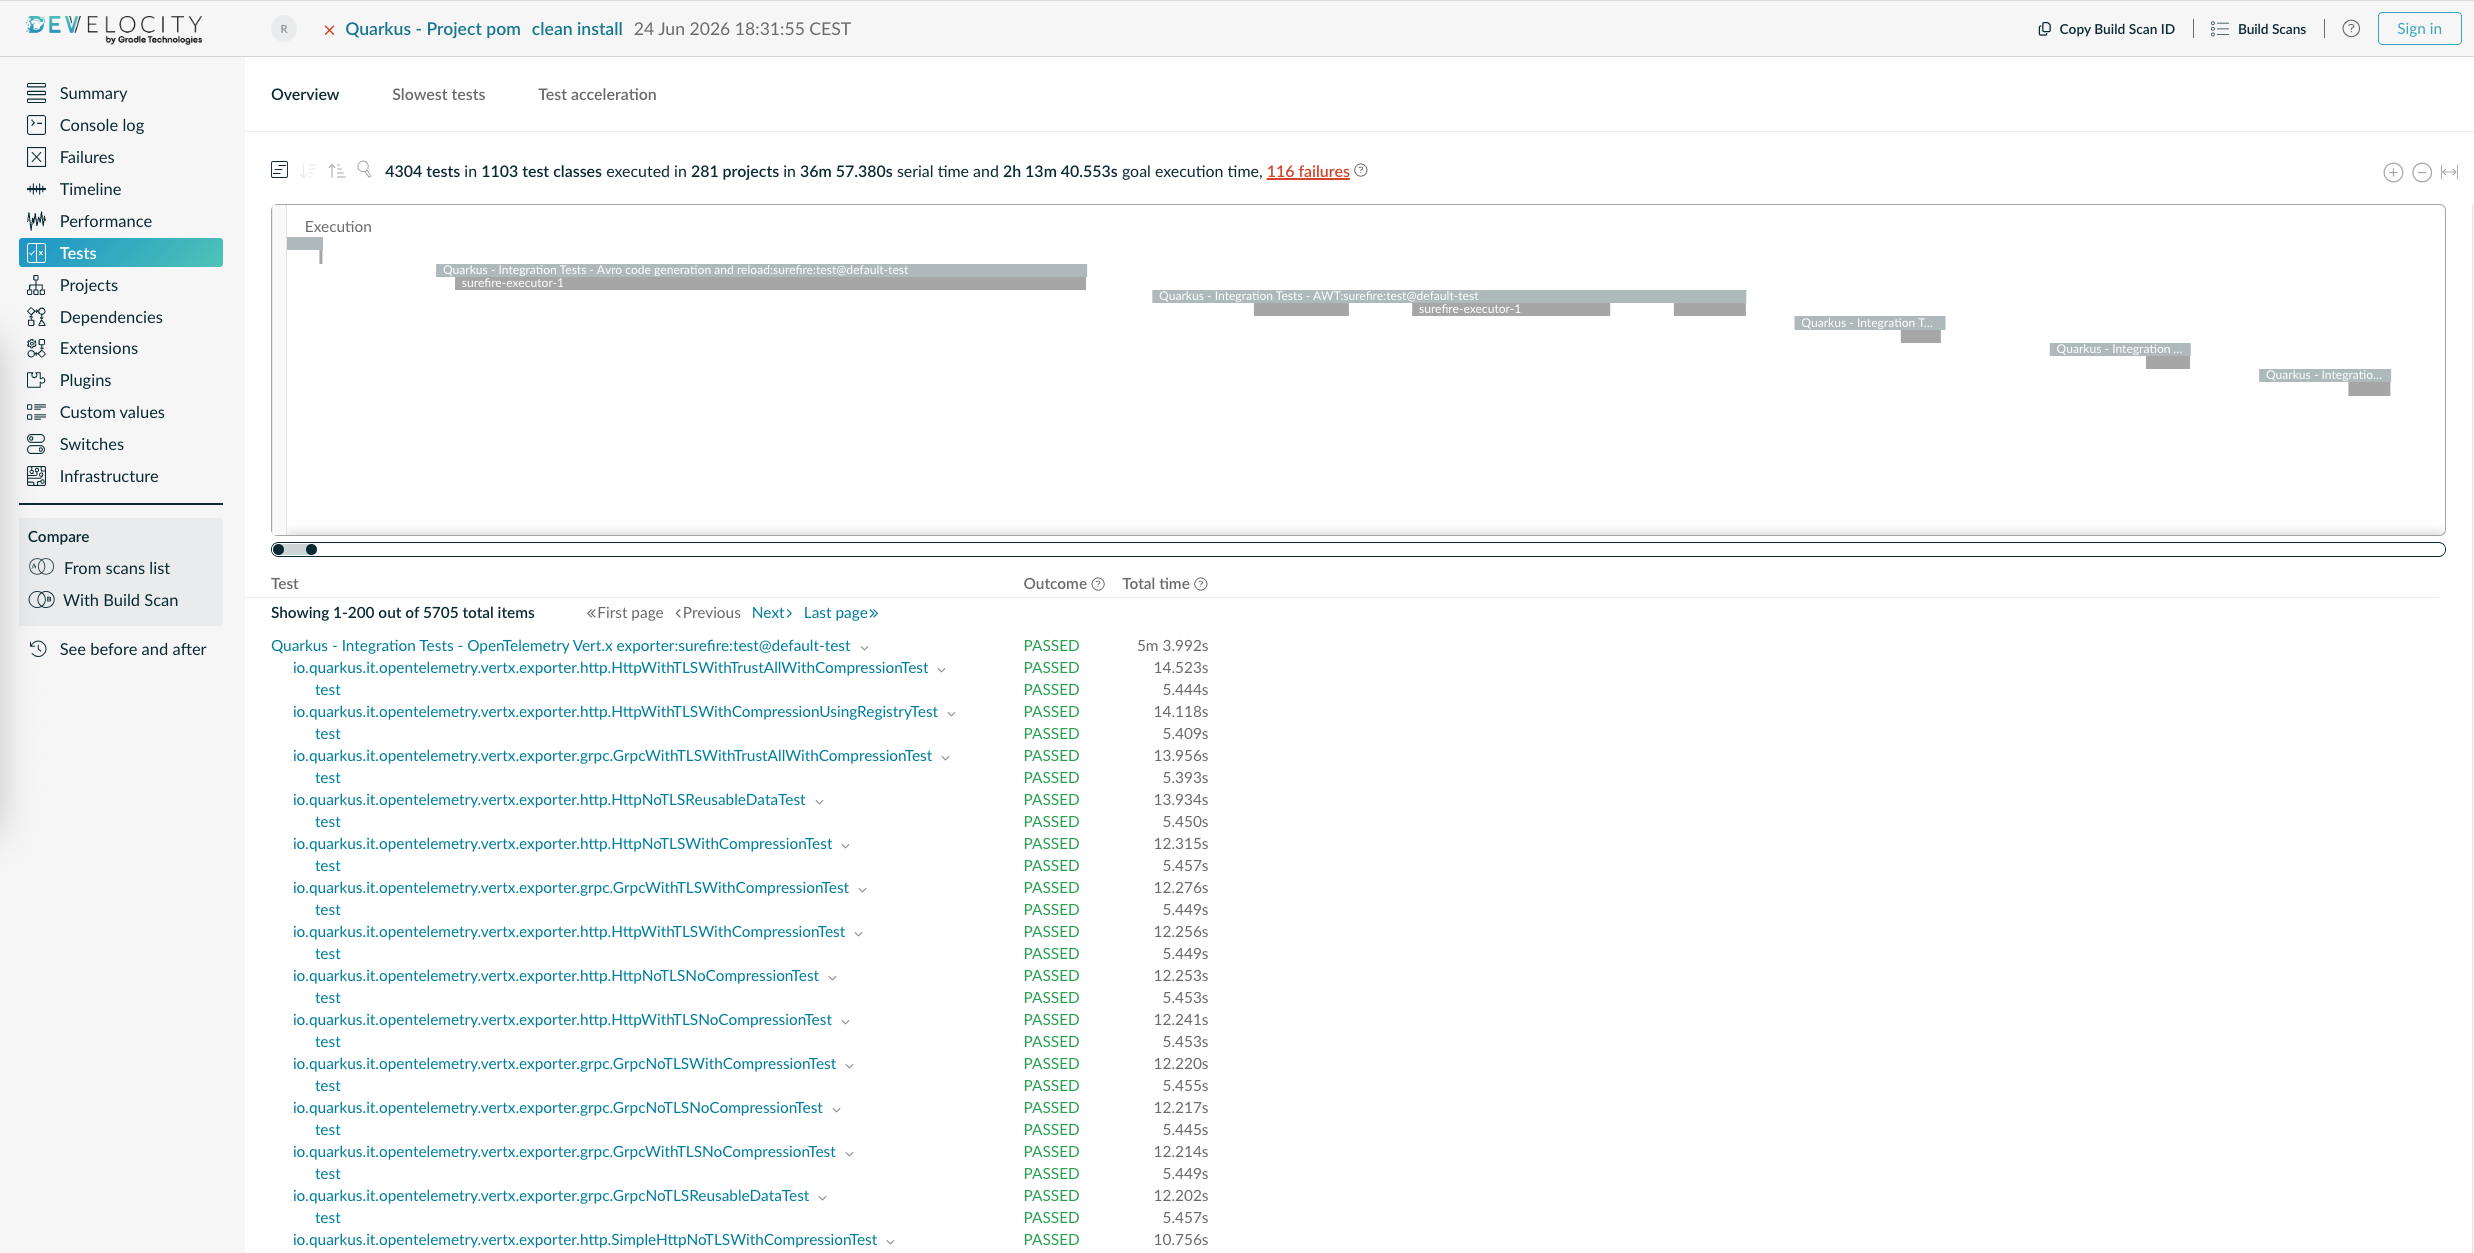Open Console log via its terminal icon

37,125
